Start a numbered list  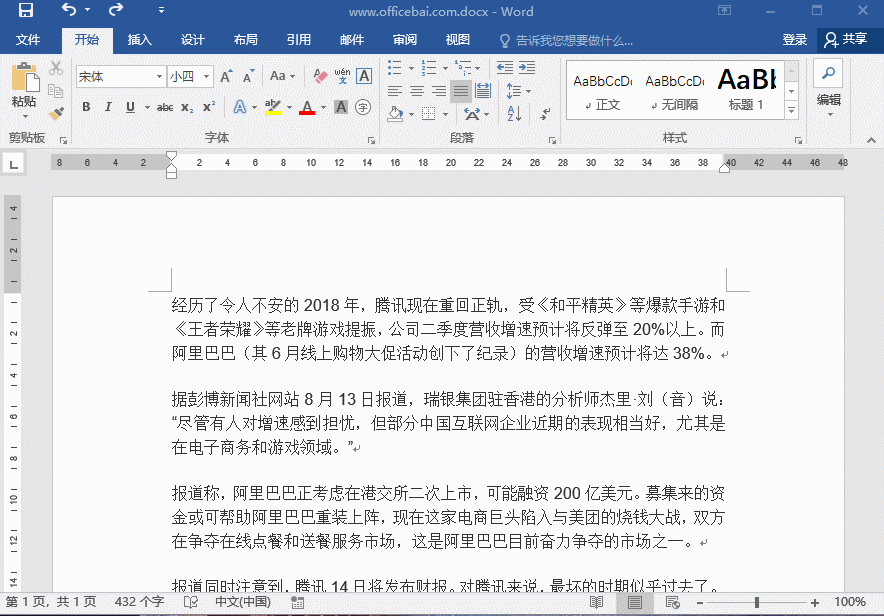tap(428, 68)
